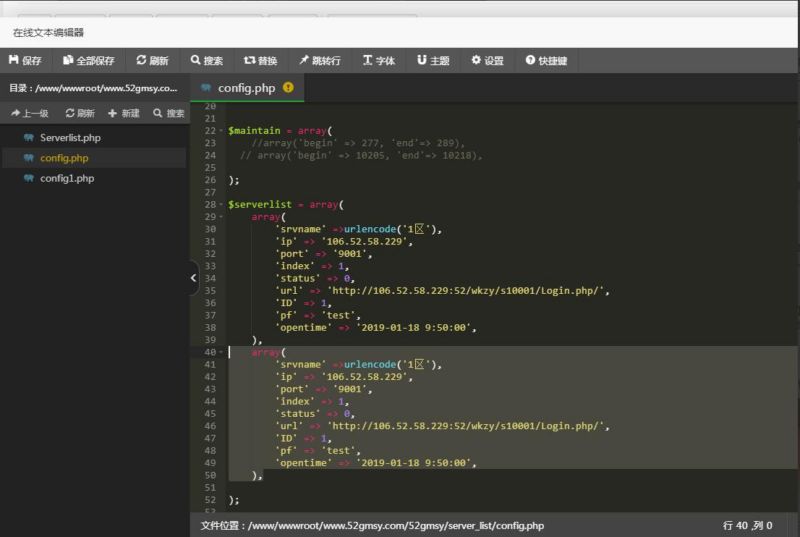Click the file location path in status bar
This screenshot has width=800, height=537.
[x=372, y=526]
